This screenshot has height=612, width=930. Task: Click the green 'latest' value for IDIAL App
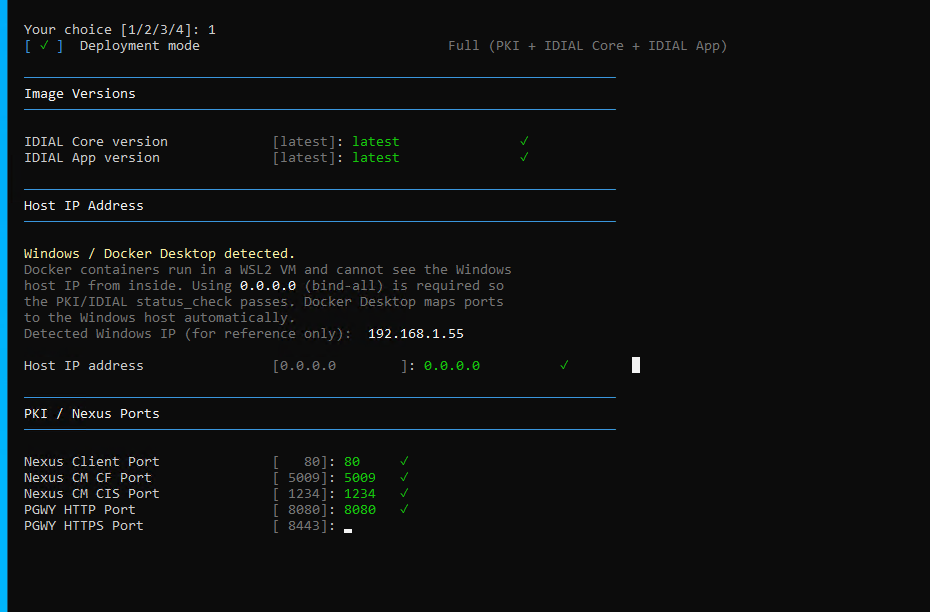coord(375,158)
